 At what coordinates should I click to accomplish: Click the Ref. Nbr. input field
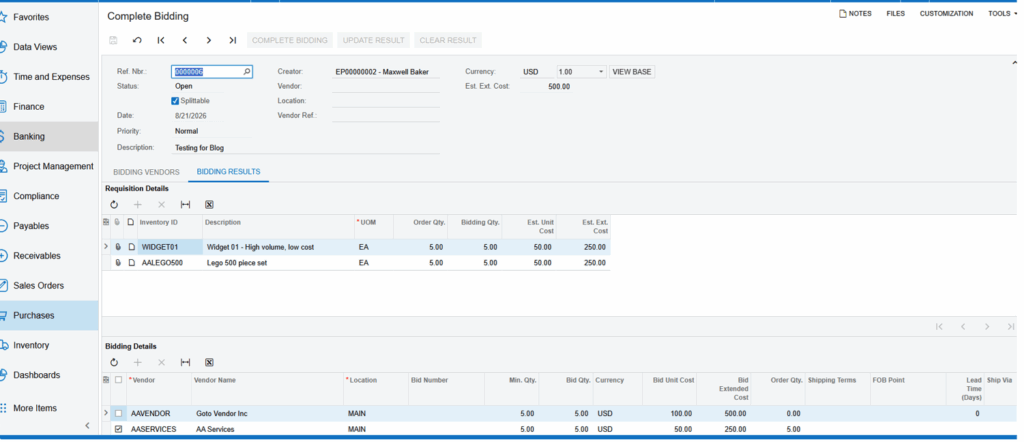point(207,72)
